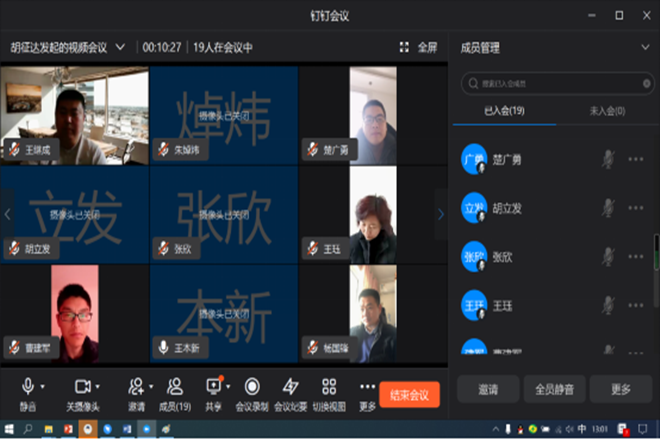This screenshot has width=660, height=440.
Task: Enter 全屏 fullscreen mode
Action: [x=419, y=47]
